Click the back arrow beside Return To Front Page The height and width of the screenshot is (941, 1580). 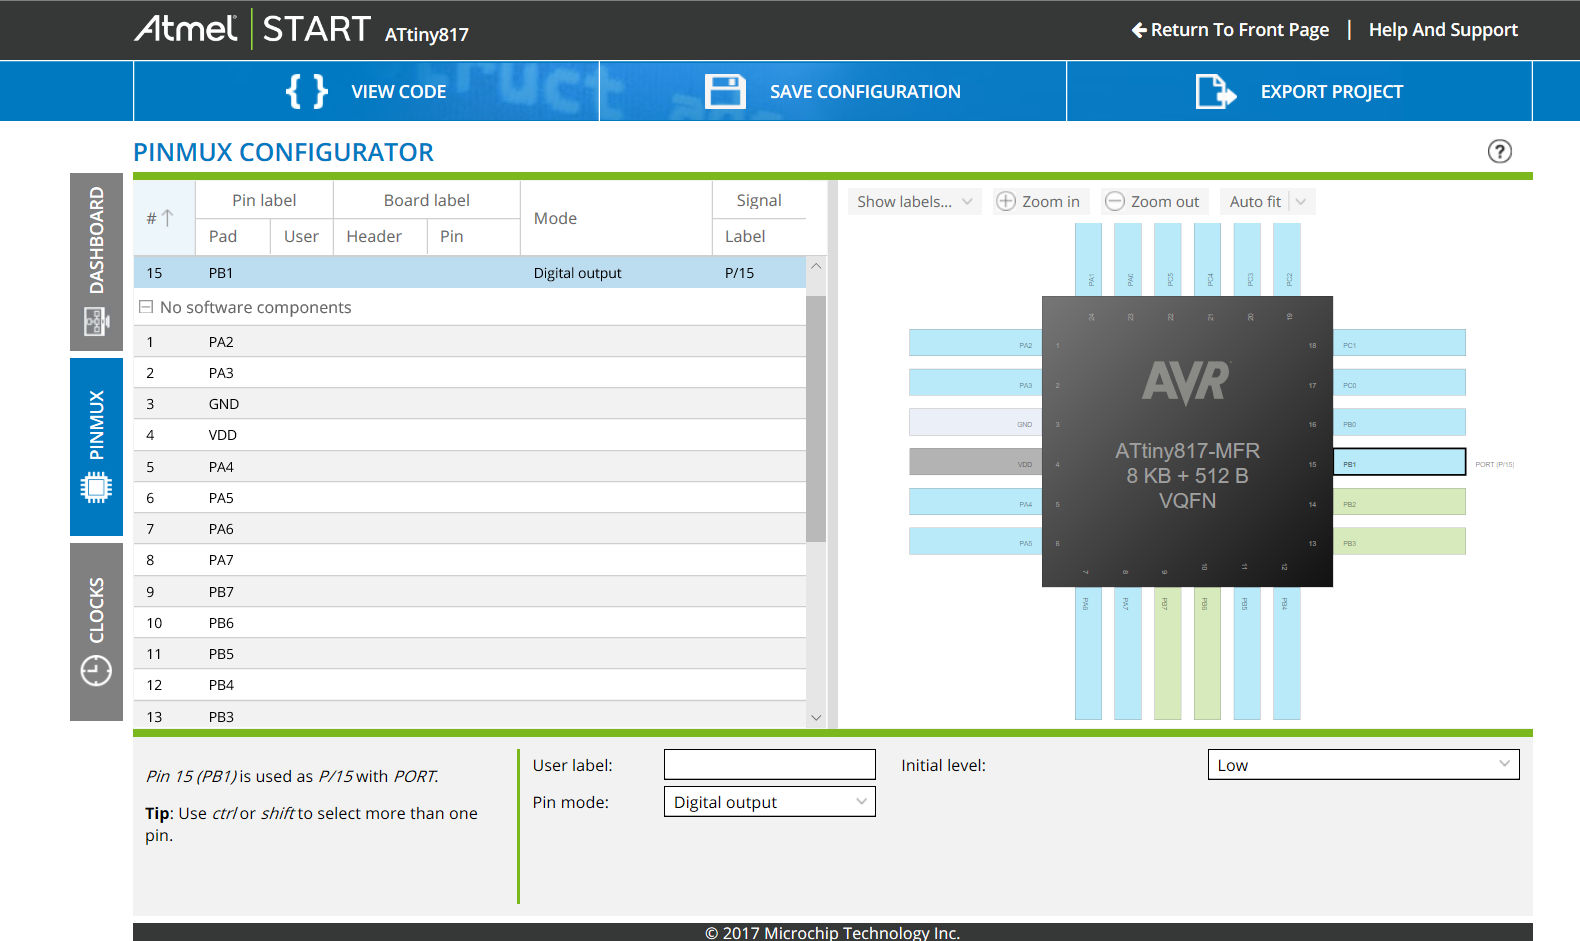1139,30
